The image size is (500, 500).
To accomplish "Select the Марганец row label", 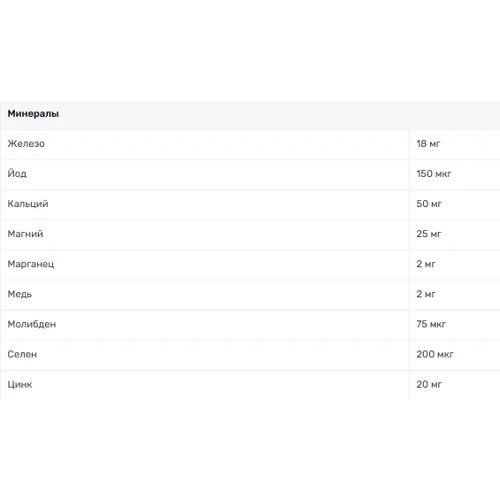I will [31, 264].
